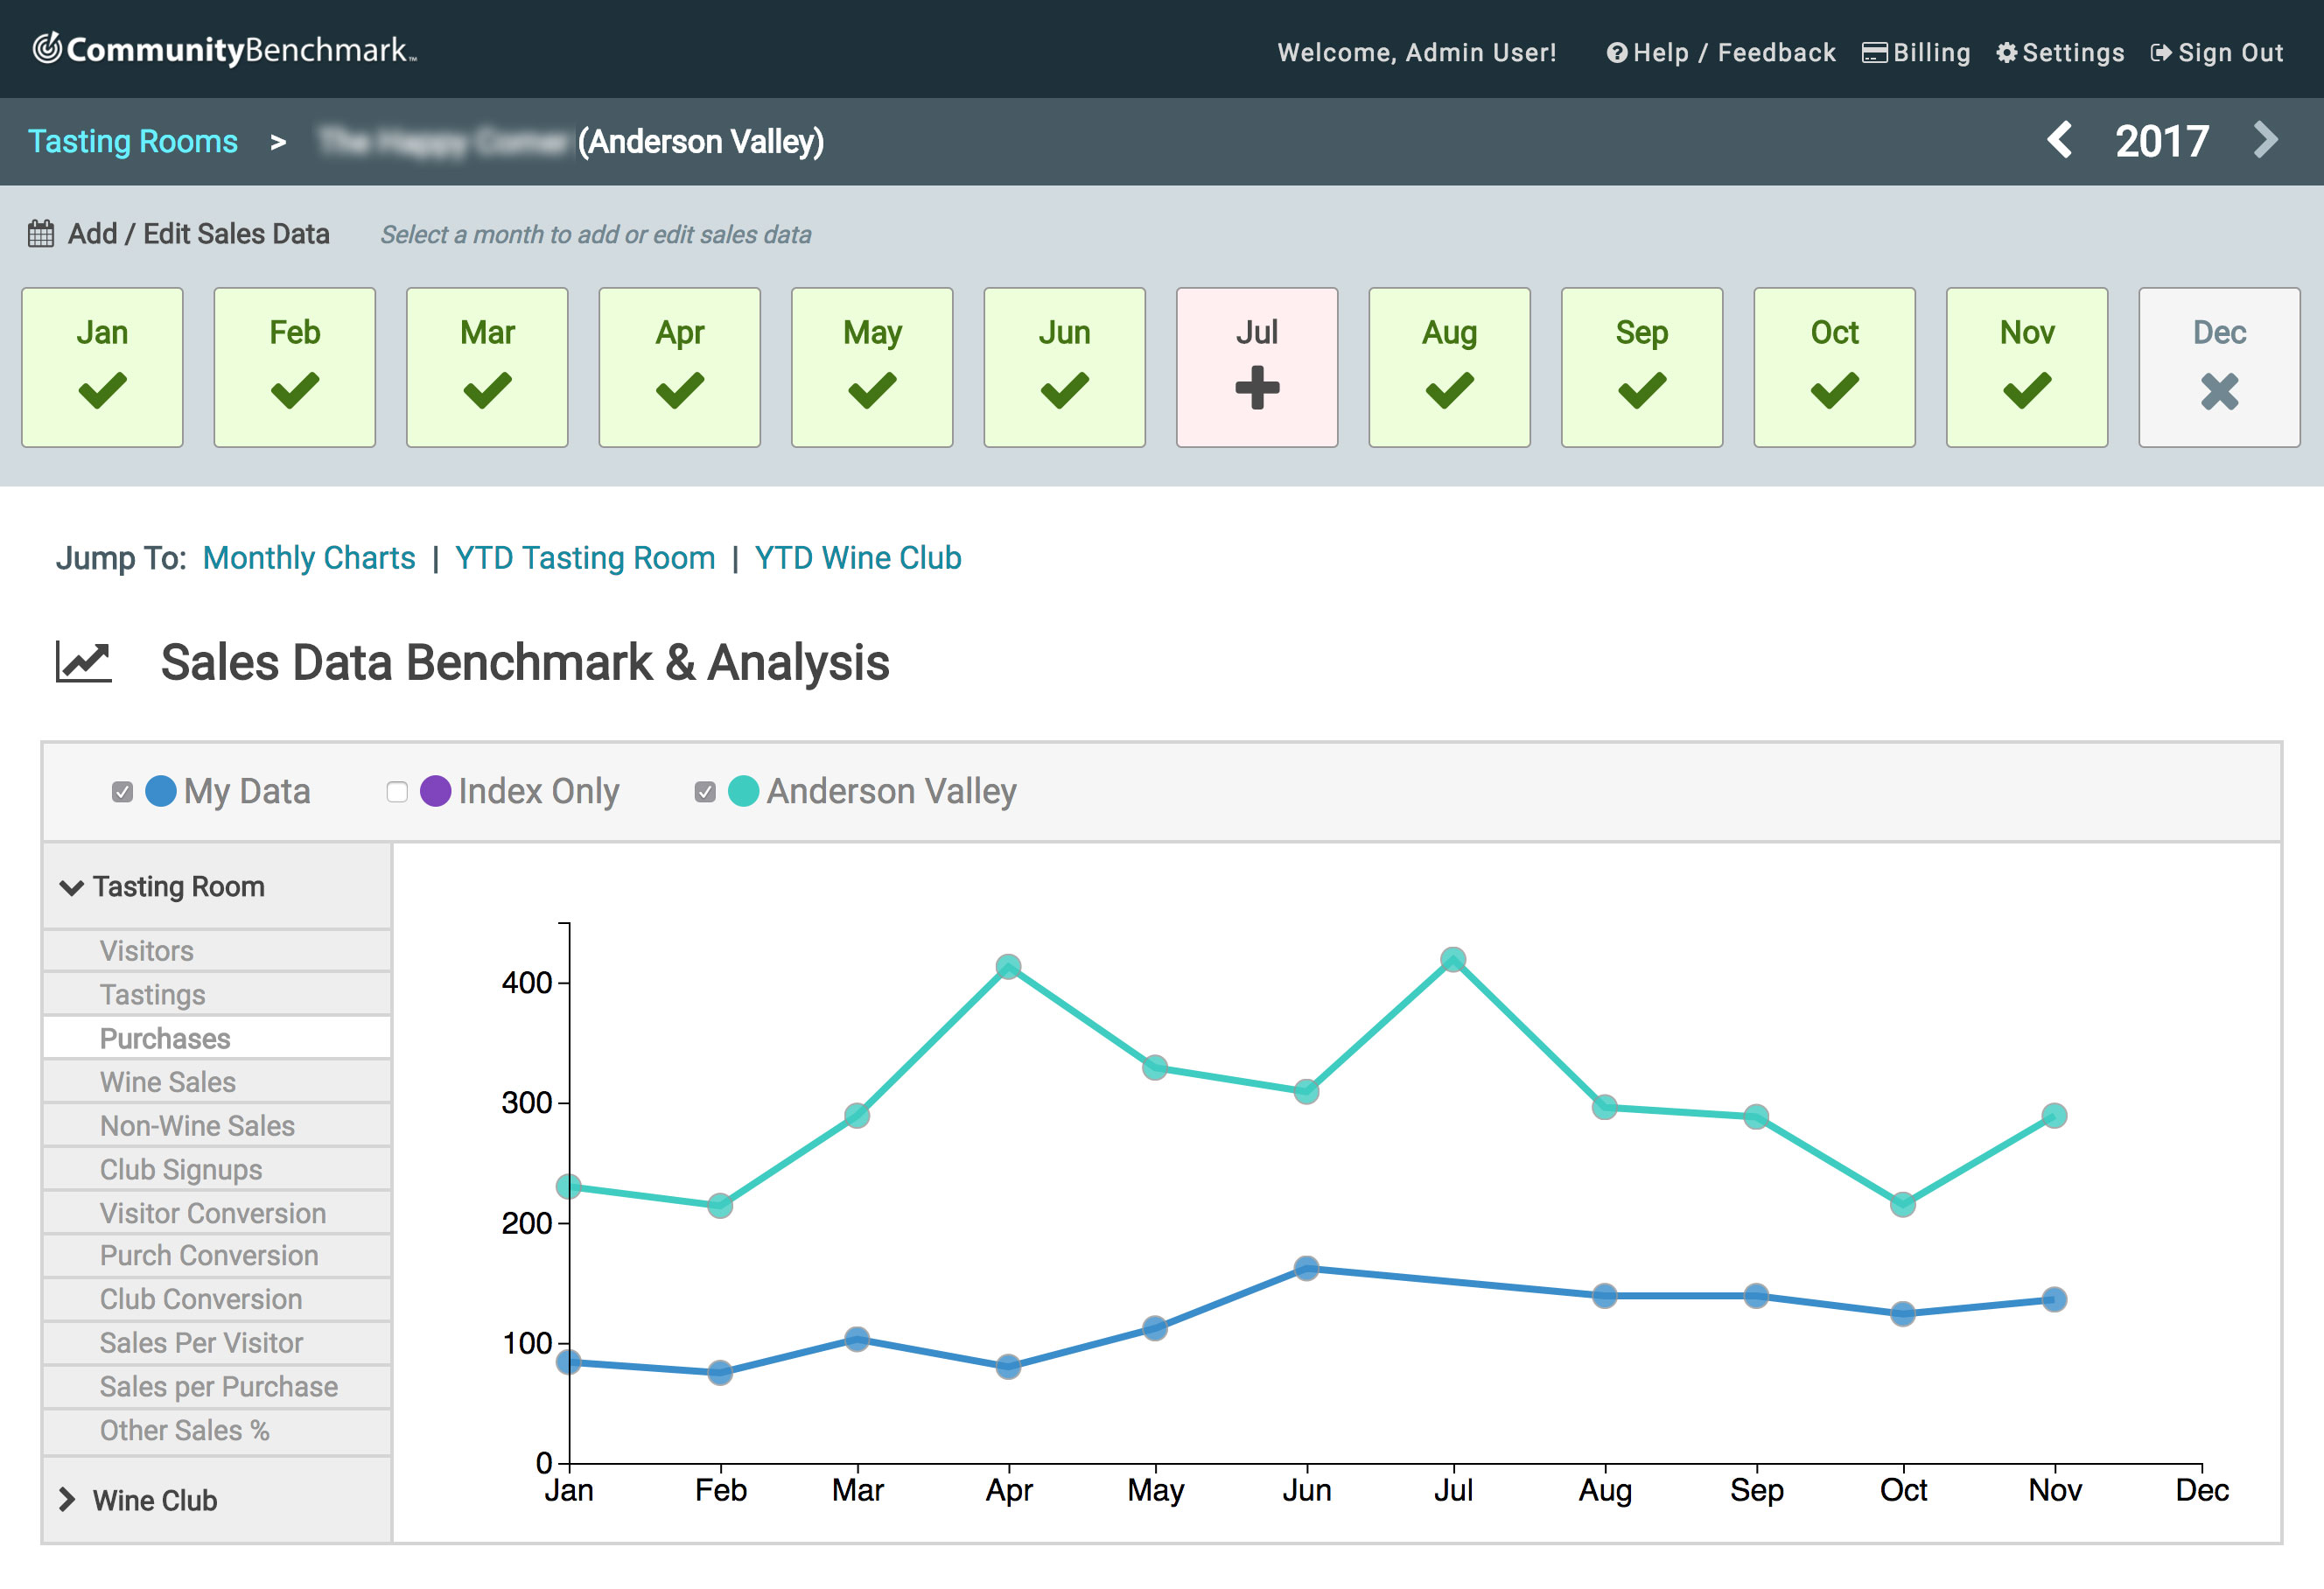Uncheck the Anderson Valley checkbox

point(705,792)
